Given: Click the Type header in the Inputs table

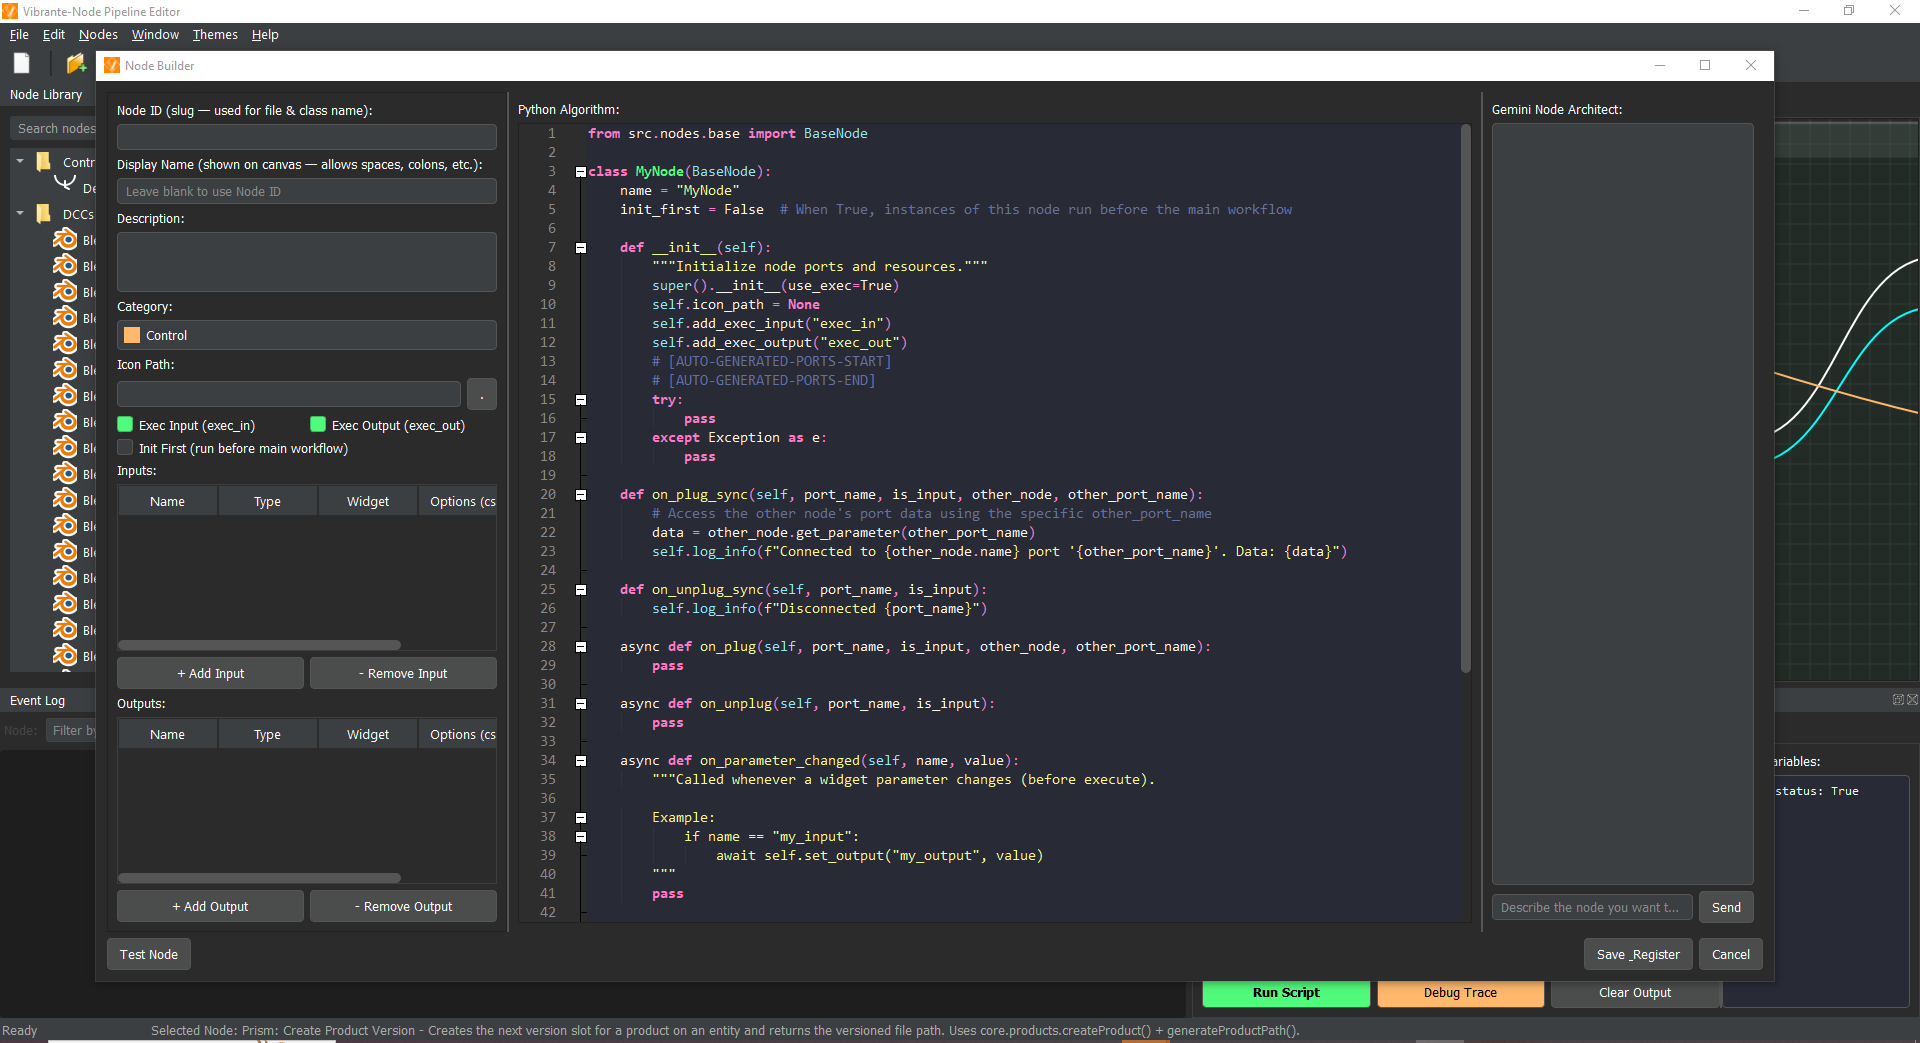Looking at the screenshot, I should tap(267, 501).
